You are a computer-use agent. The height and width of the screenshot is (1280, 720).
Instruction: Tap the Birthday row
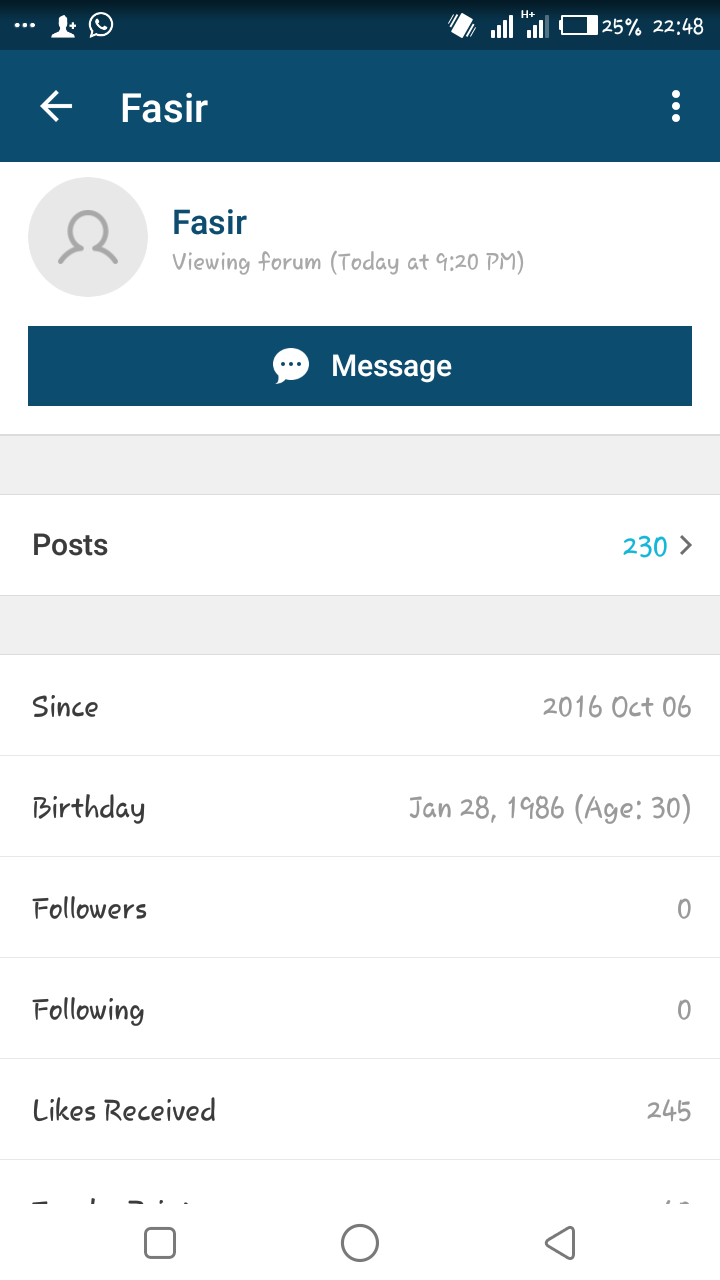[360, 807]
